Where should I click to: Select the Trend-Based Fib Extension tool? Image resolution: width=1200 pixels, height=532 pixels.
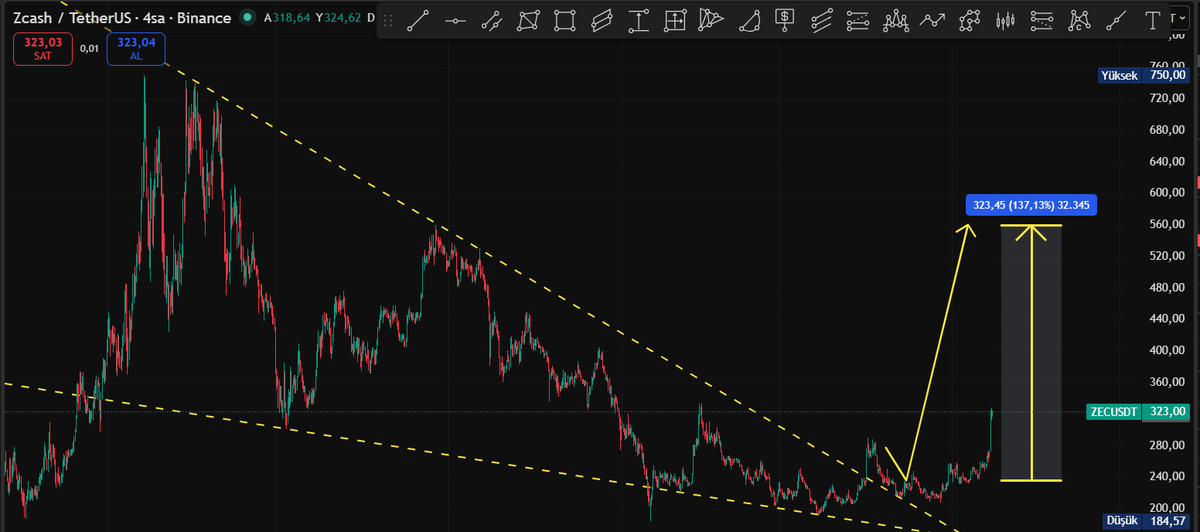(1042, 19)
